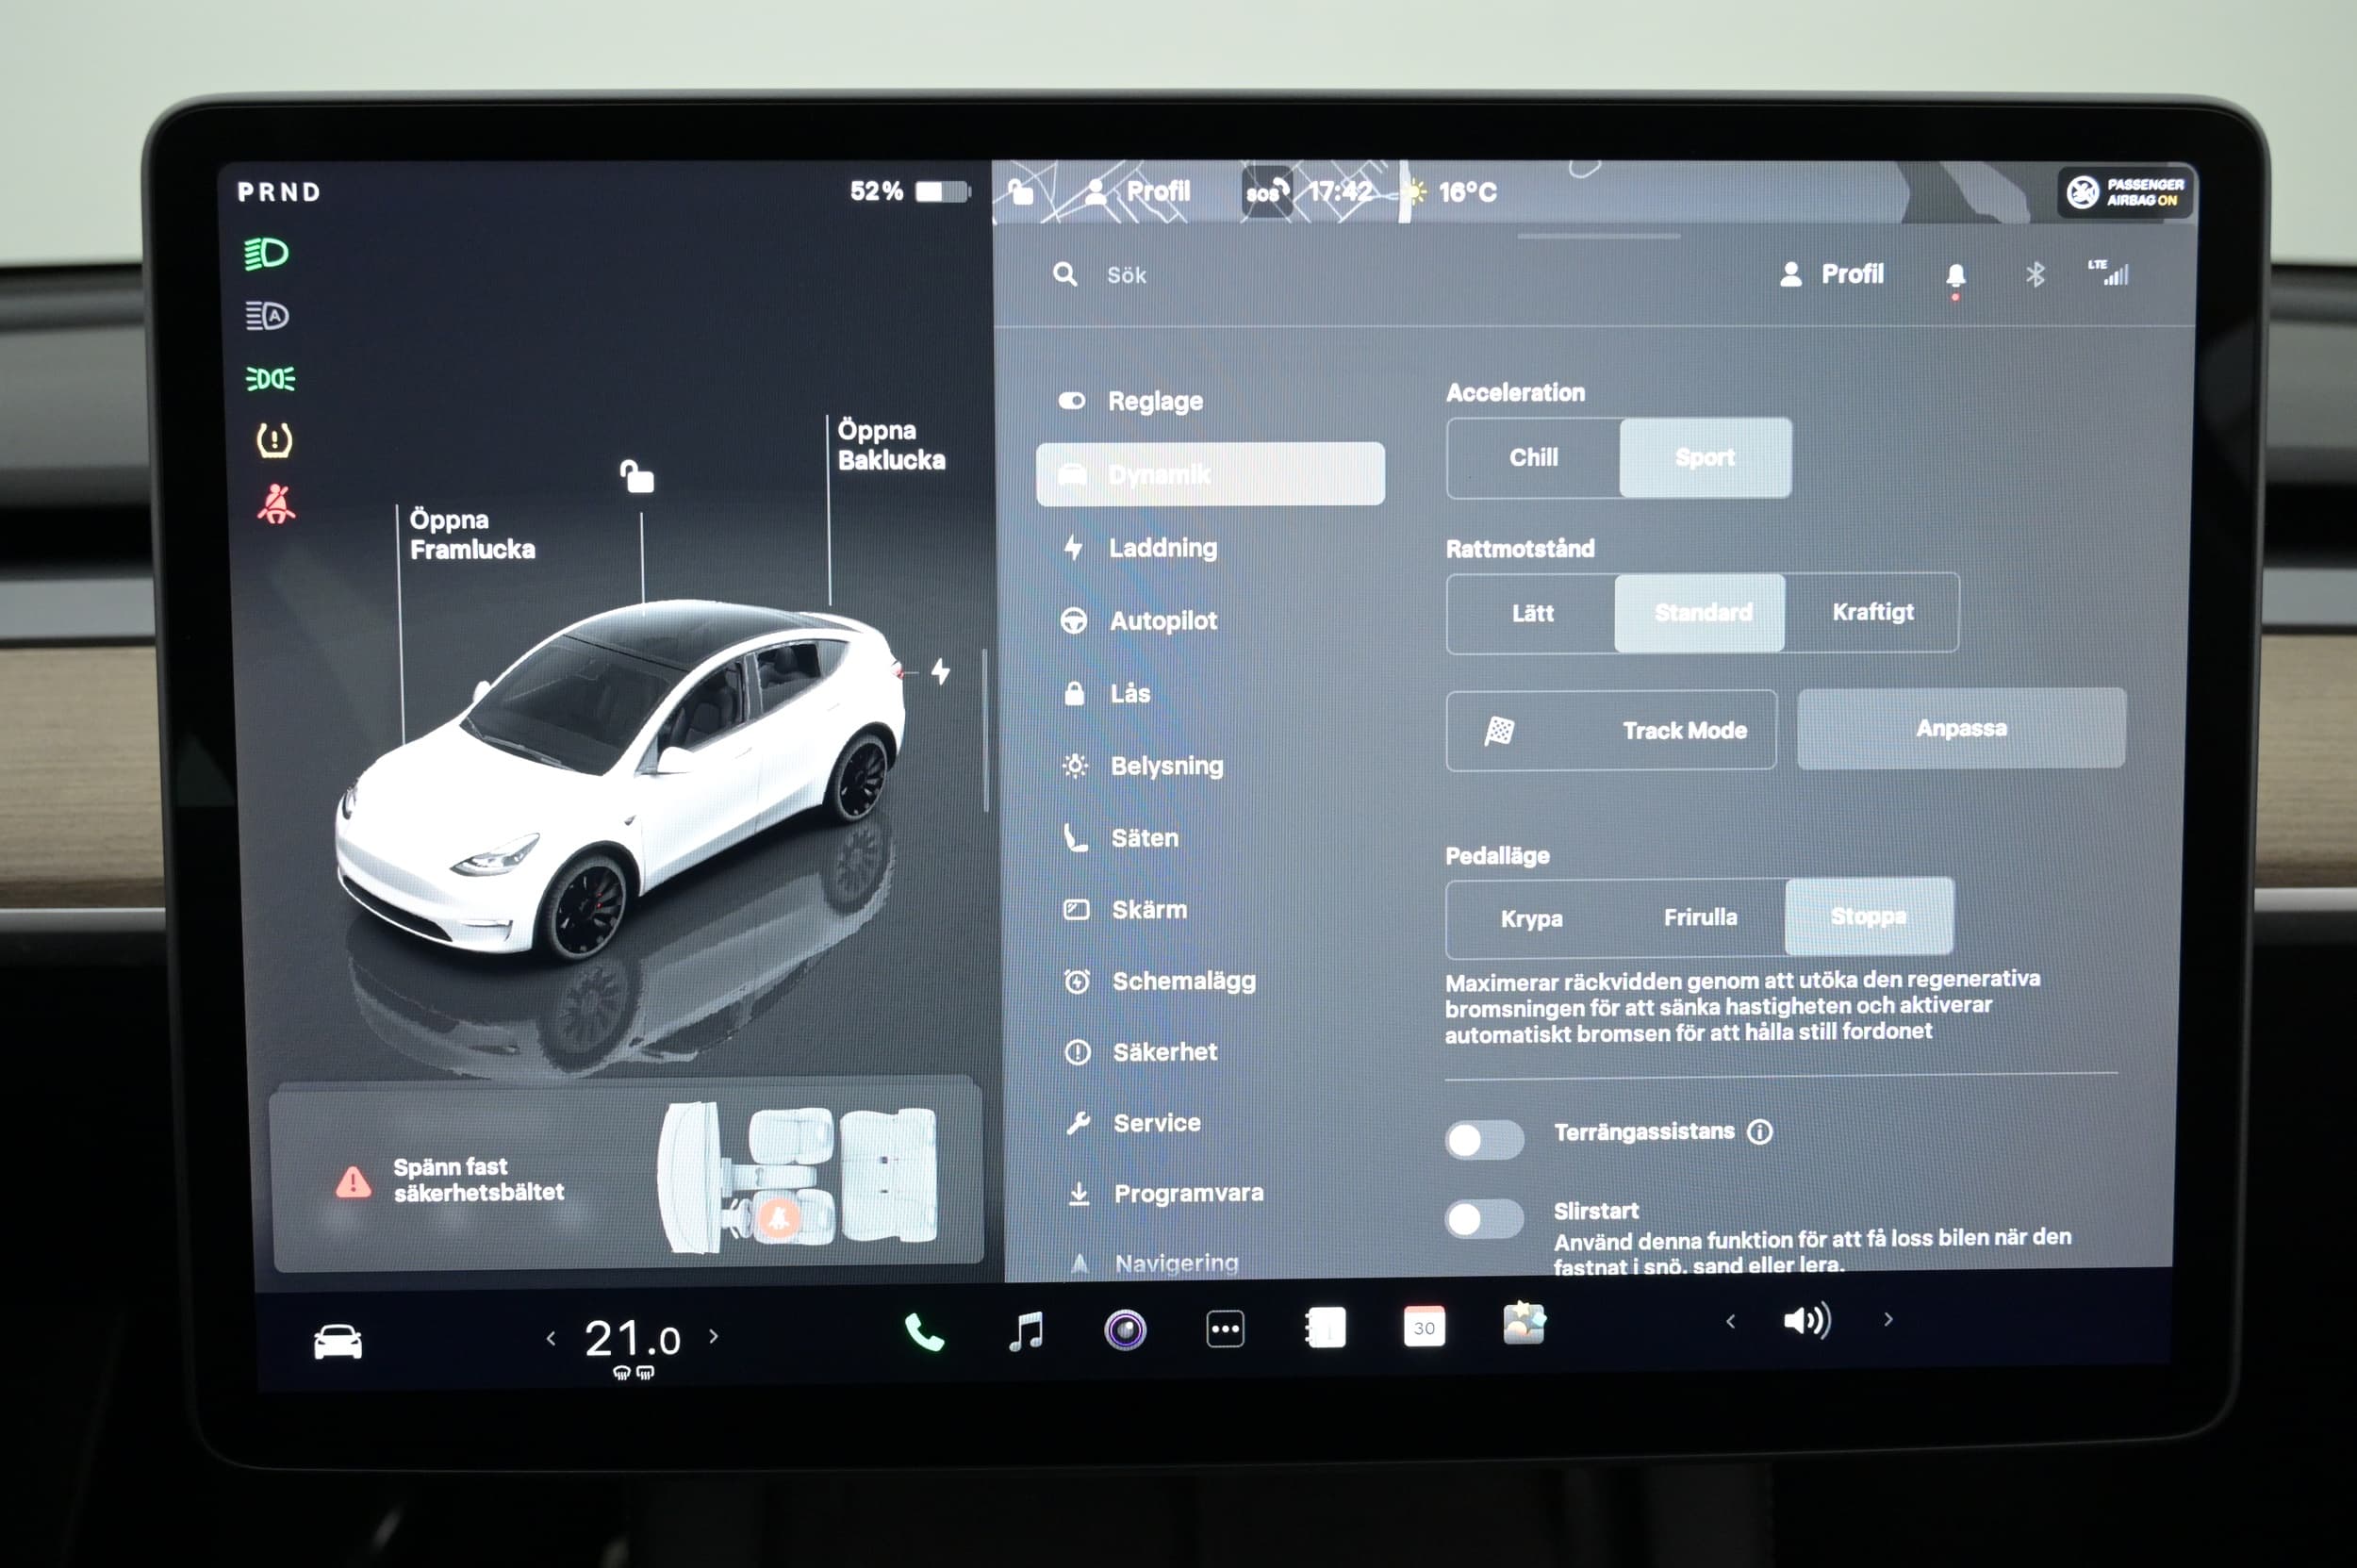Open the Säkerhet settings menu

1210,1052
